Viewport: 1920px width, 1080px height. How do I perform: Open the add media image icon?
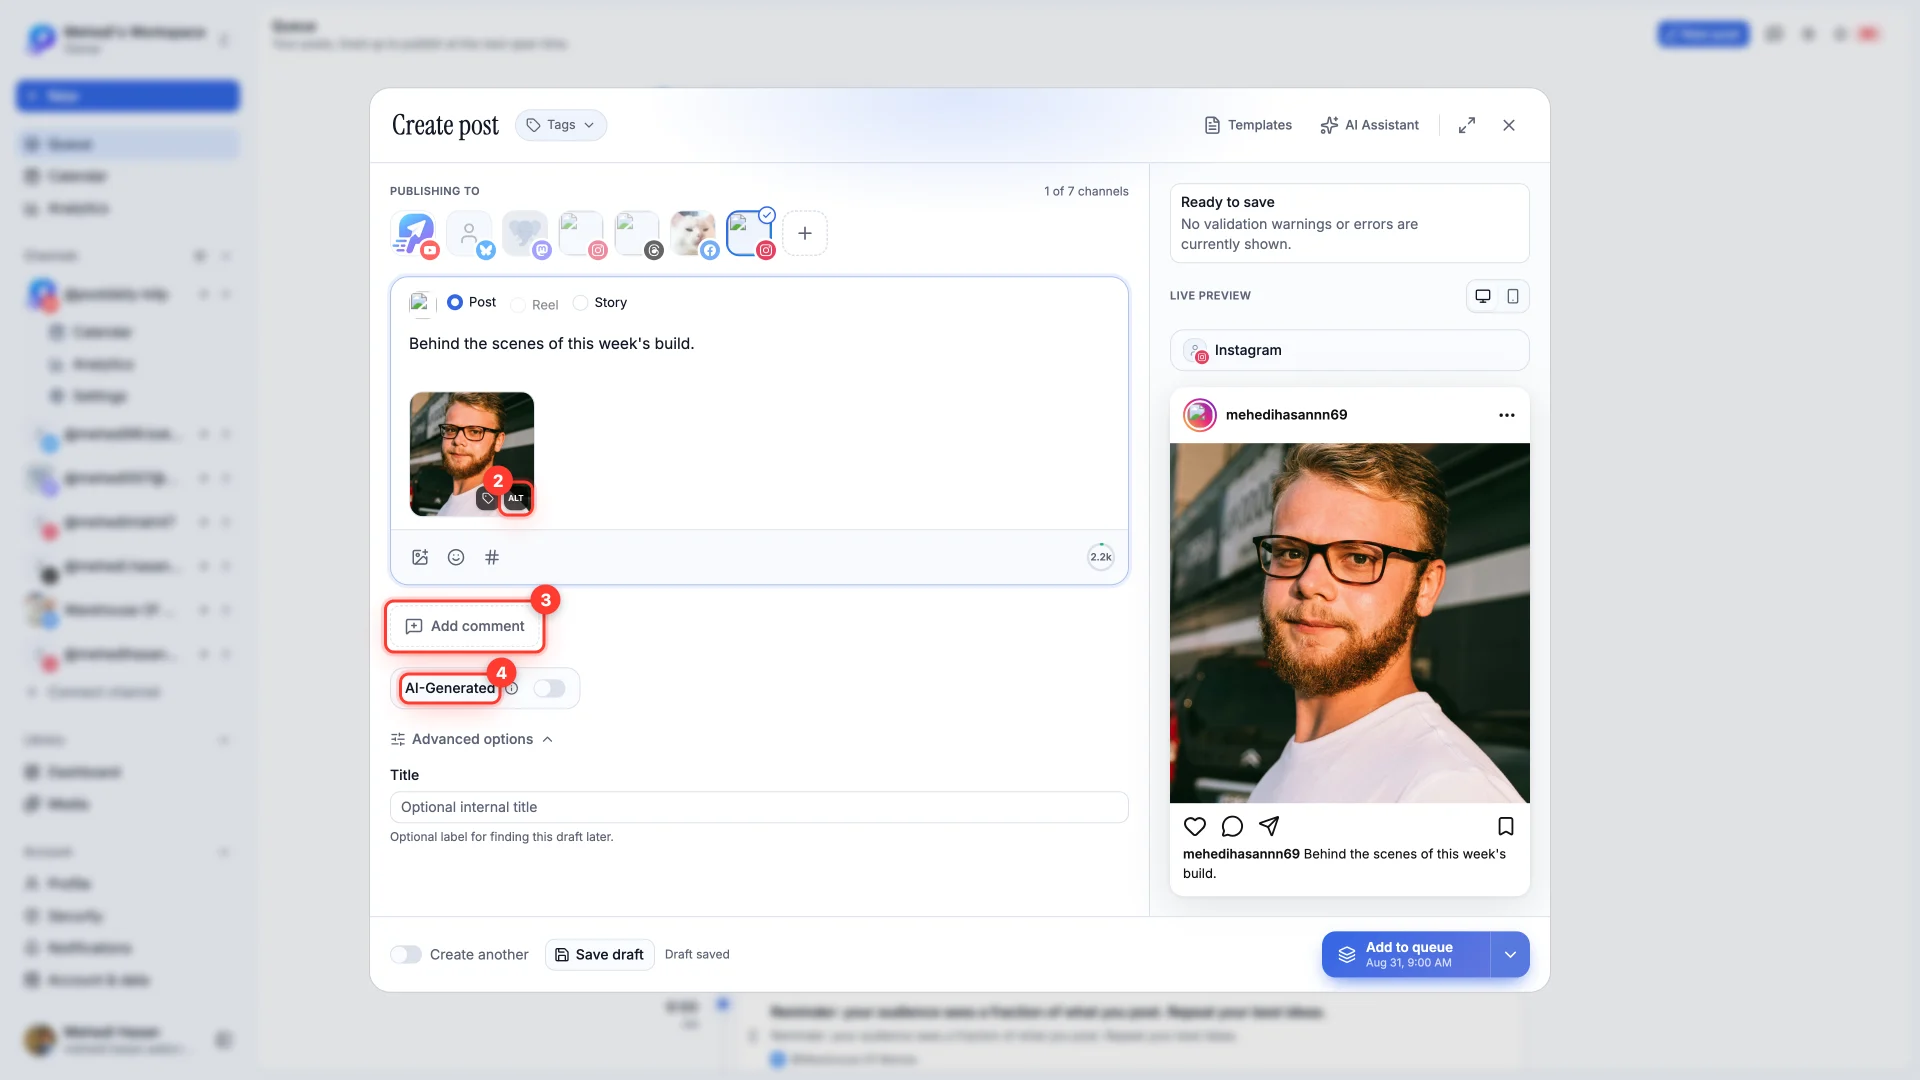[x=420, y=557]
